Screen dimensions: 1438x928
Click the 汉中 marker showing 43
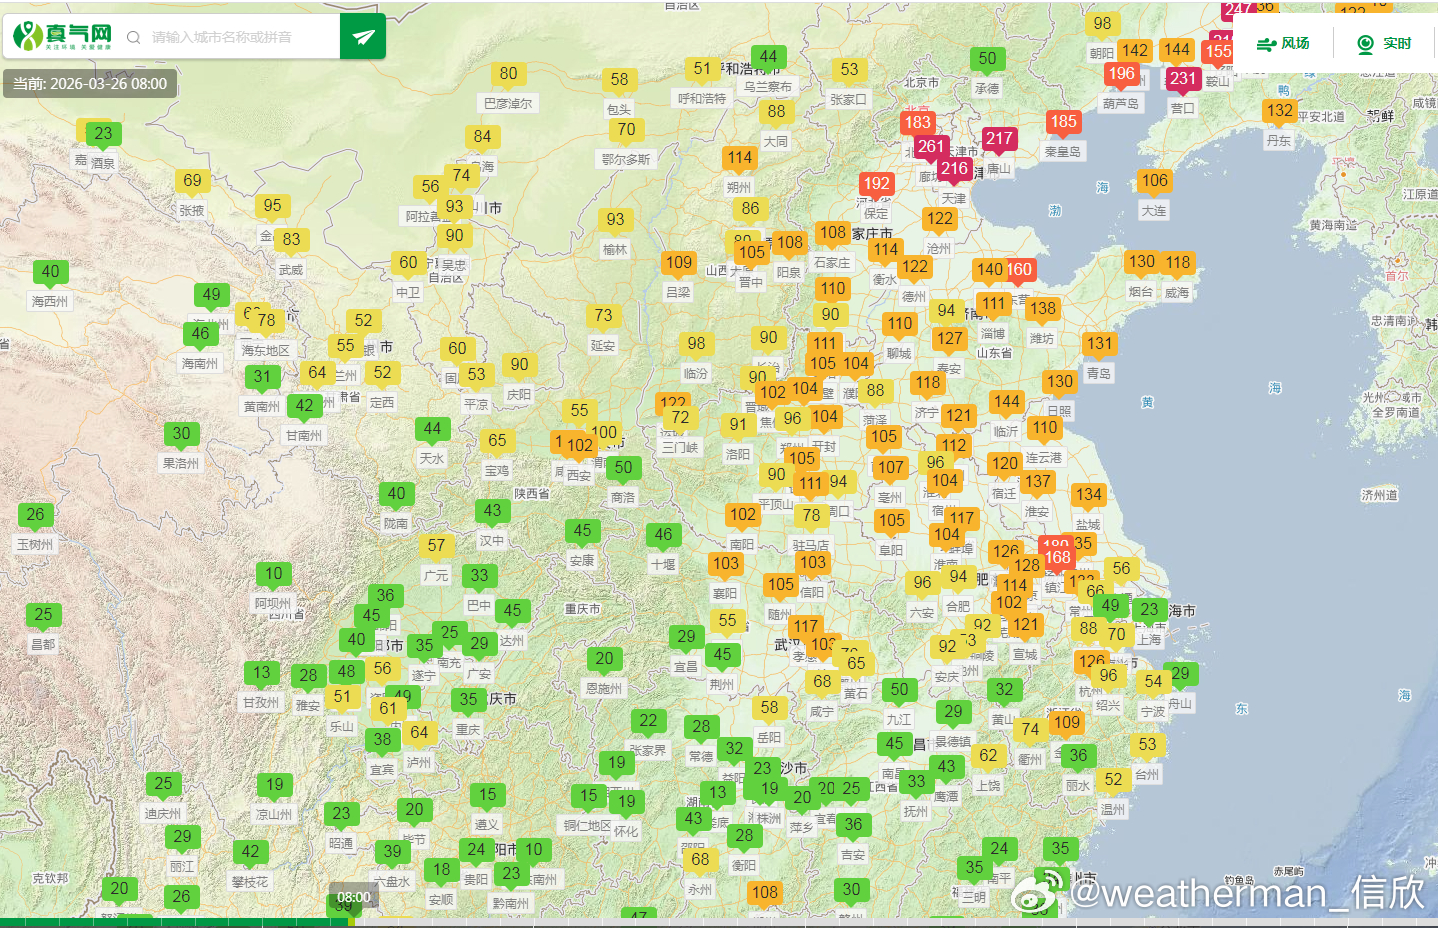click(492, 512)
